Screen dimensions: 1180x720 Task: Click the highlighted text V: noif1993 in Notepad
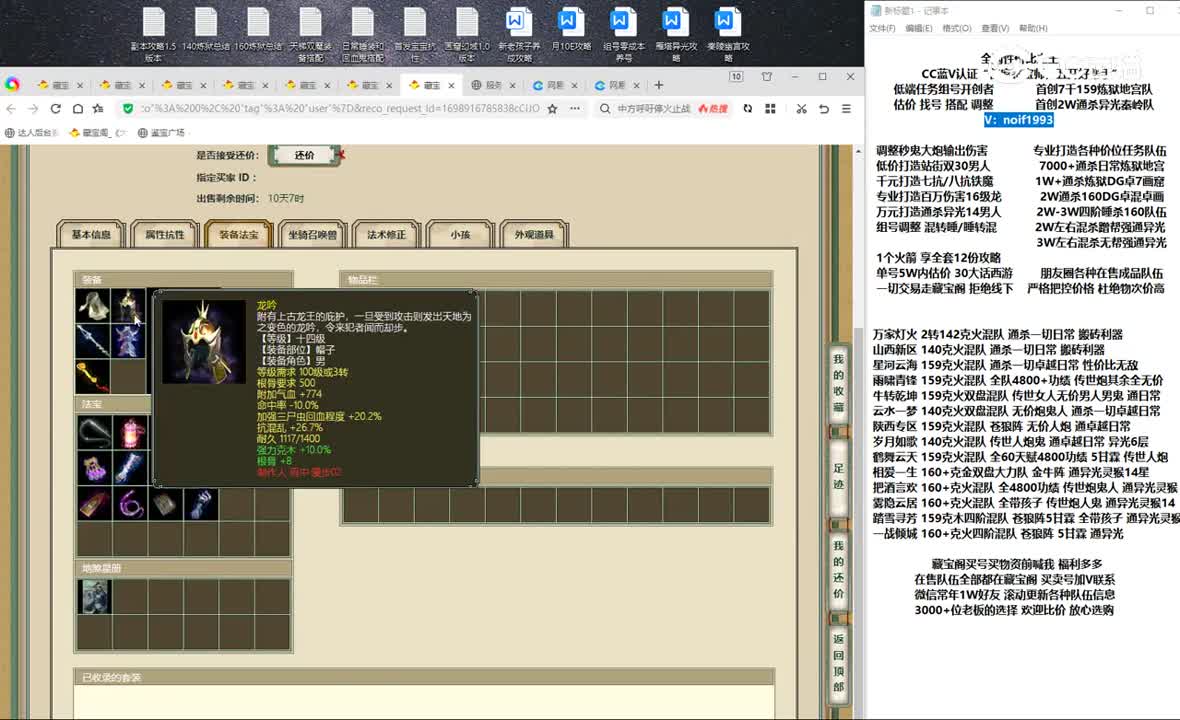(1019, 120)
